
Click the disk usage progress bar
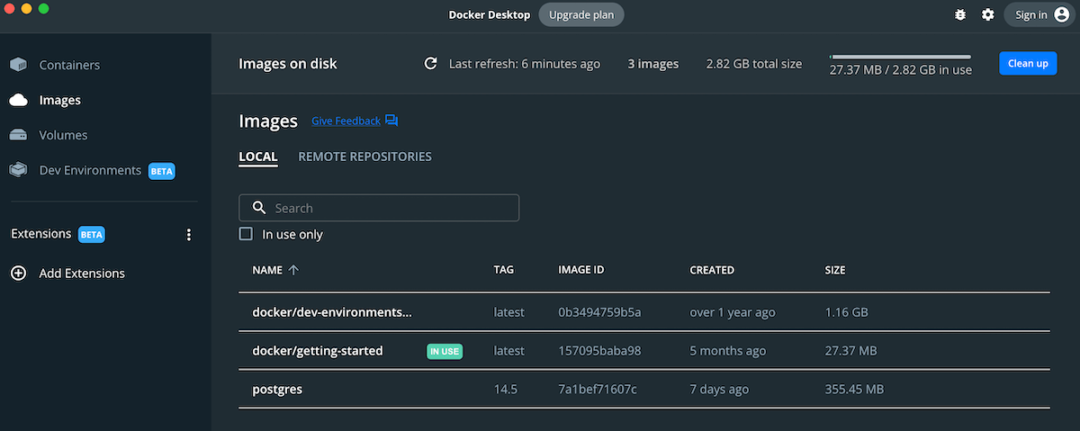(x=900, y=57)
